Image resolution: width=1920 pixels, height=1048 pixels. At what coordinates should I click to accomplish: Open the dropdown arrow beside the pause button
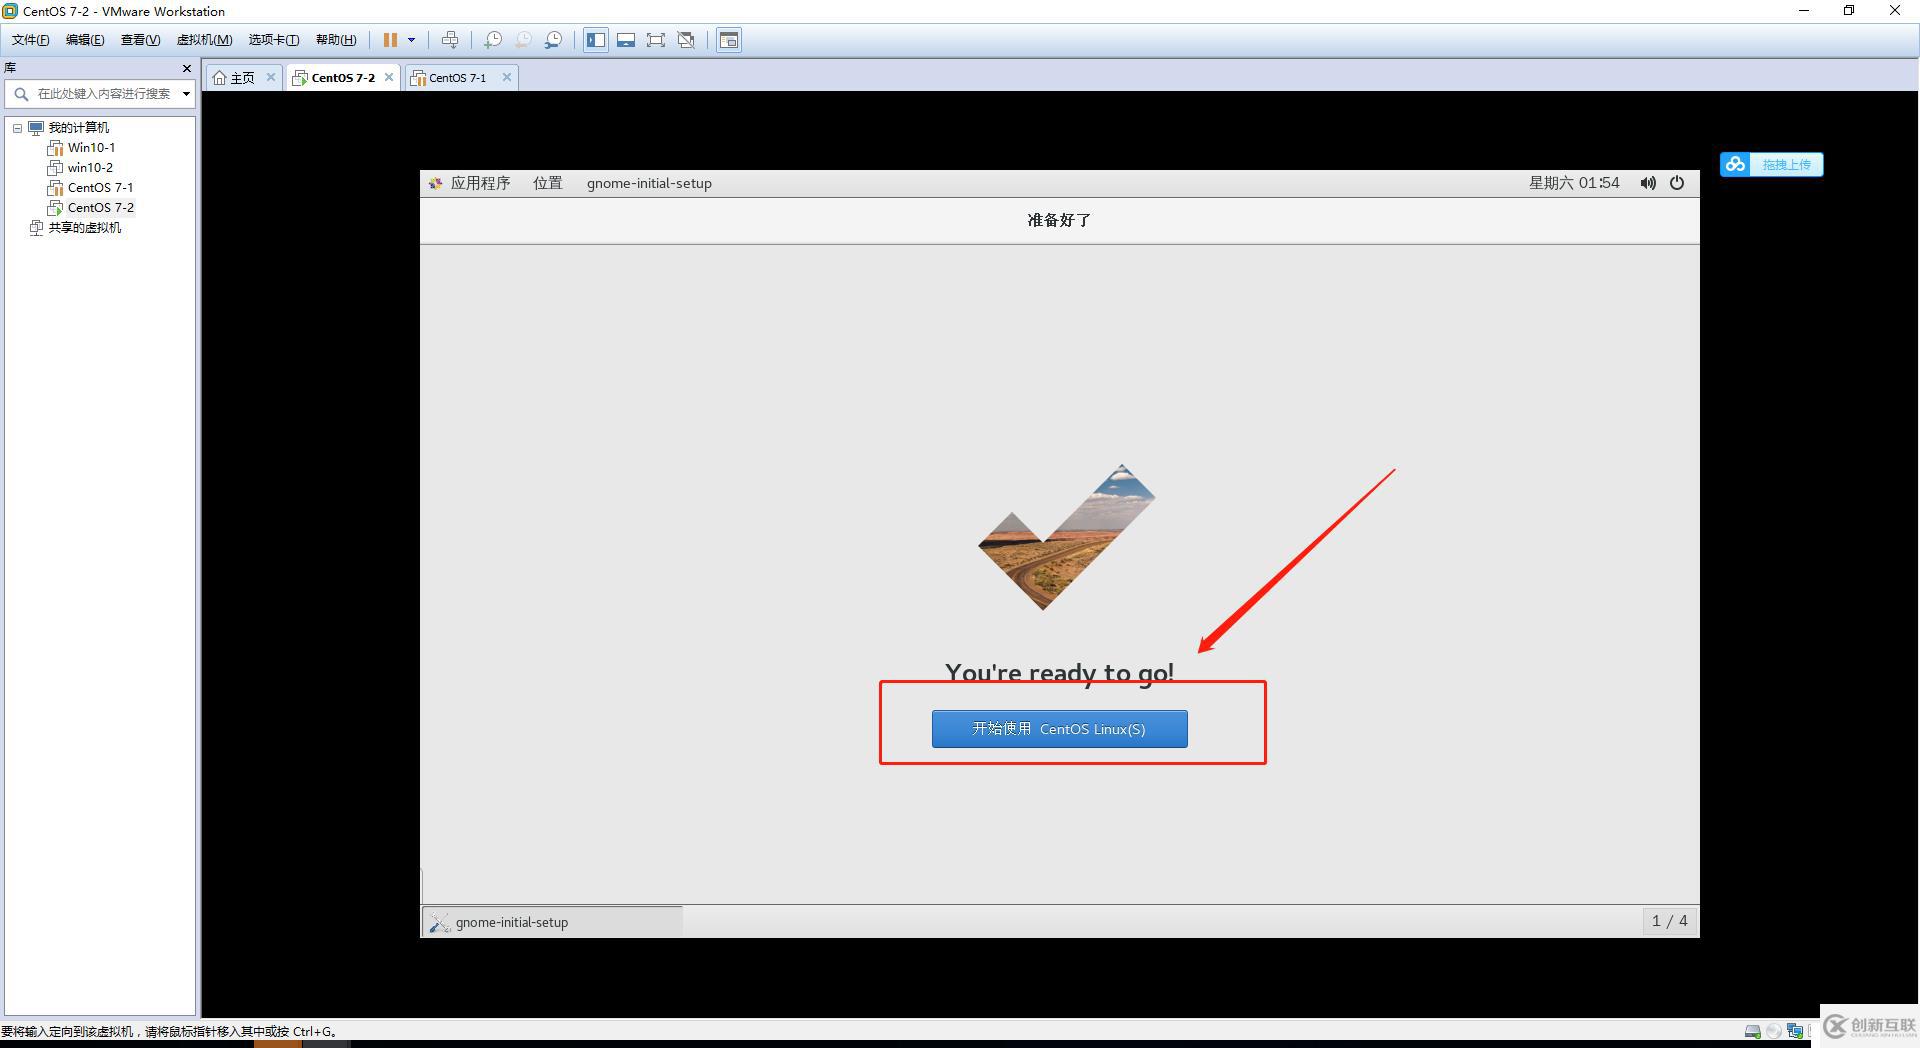click(411, 40)
